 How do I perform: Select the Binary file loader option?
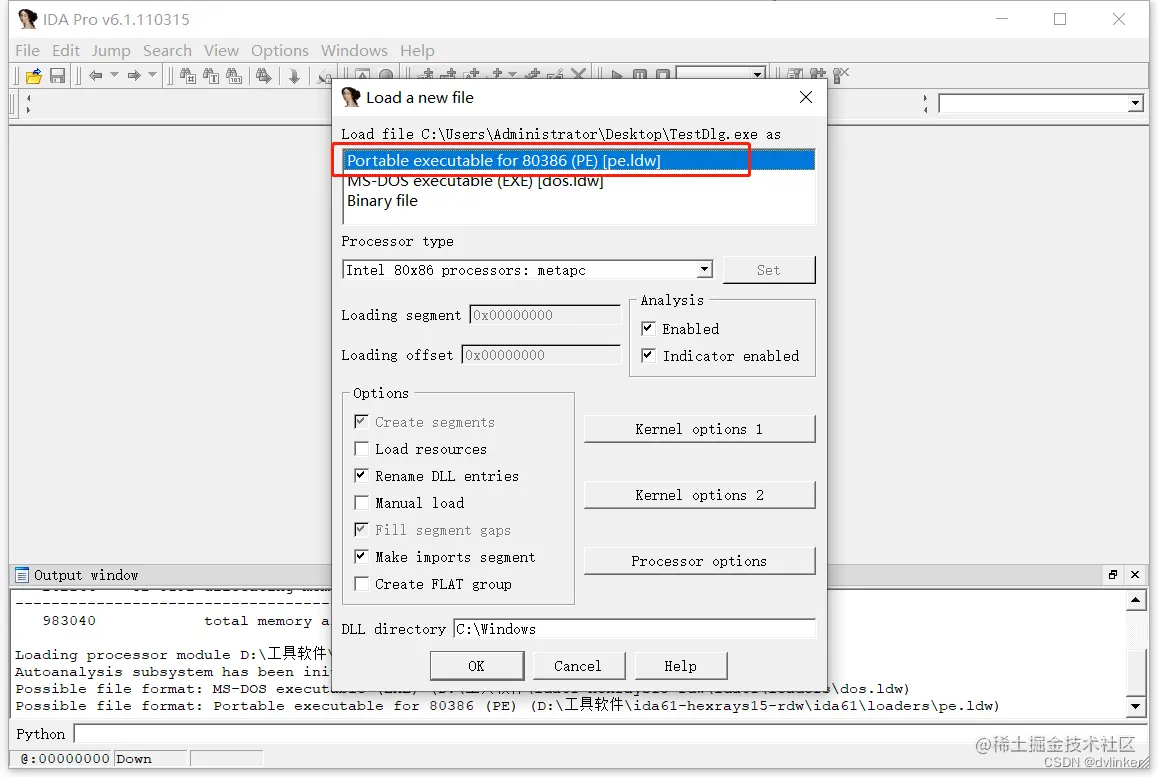point(580,201)
